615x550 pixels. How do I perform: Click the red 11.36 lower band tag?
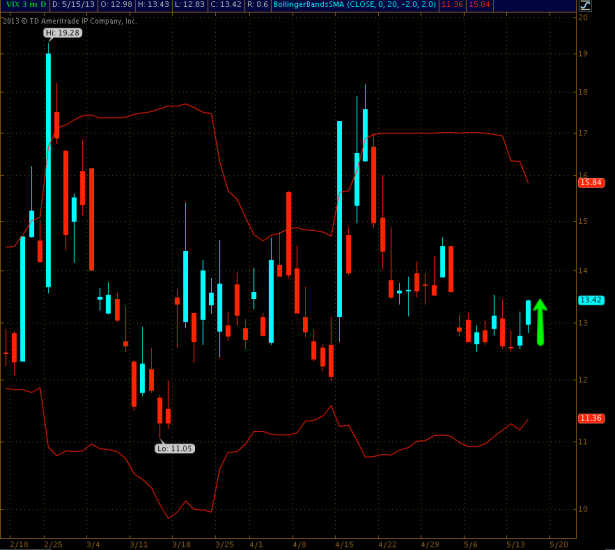coord(590,418)
